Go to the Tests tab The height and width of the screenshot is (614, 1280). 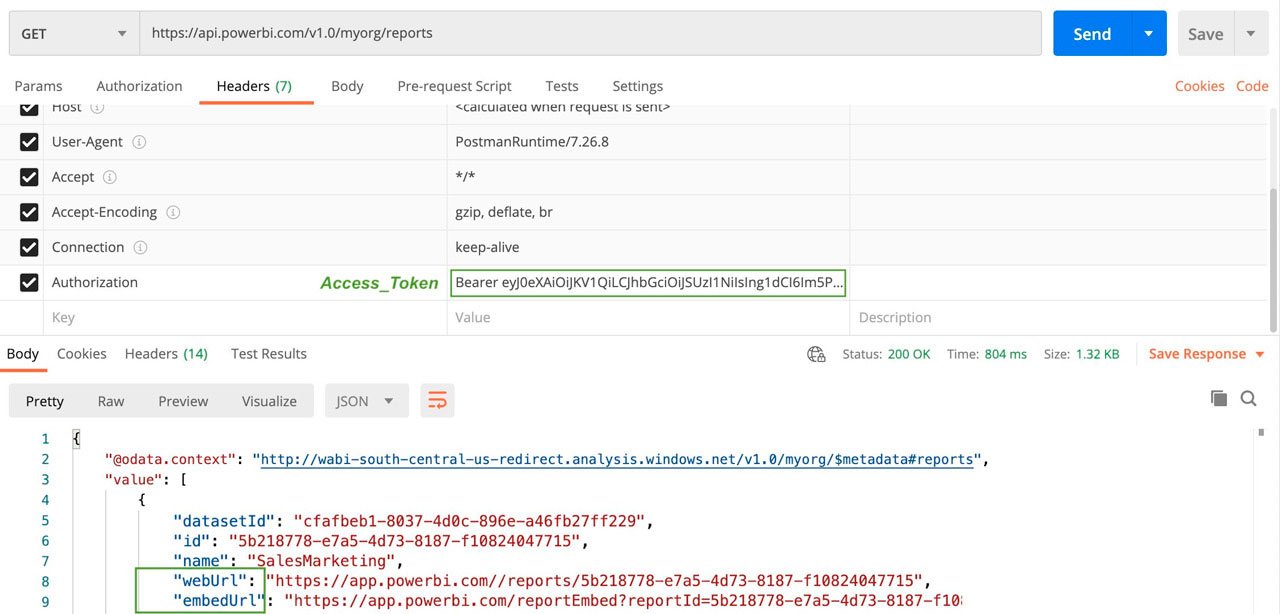pyautogui.click(x=562, y=86)
